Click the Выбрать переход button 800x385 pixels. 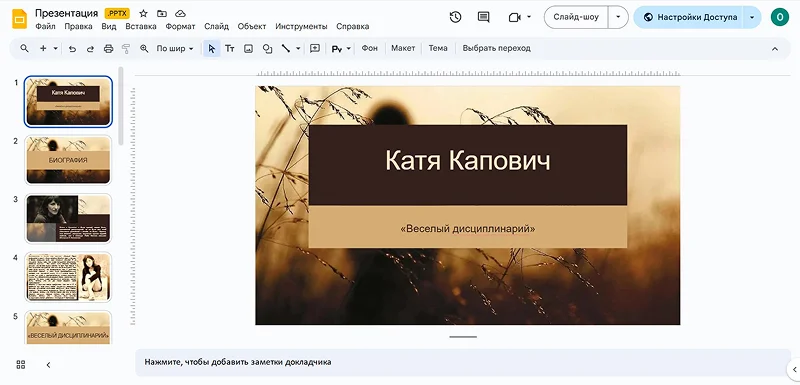coord(496,48)
